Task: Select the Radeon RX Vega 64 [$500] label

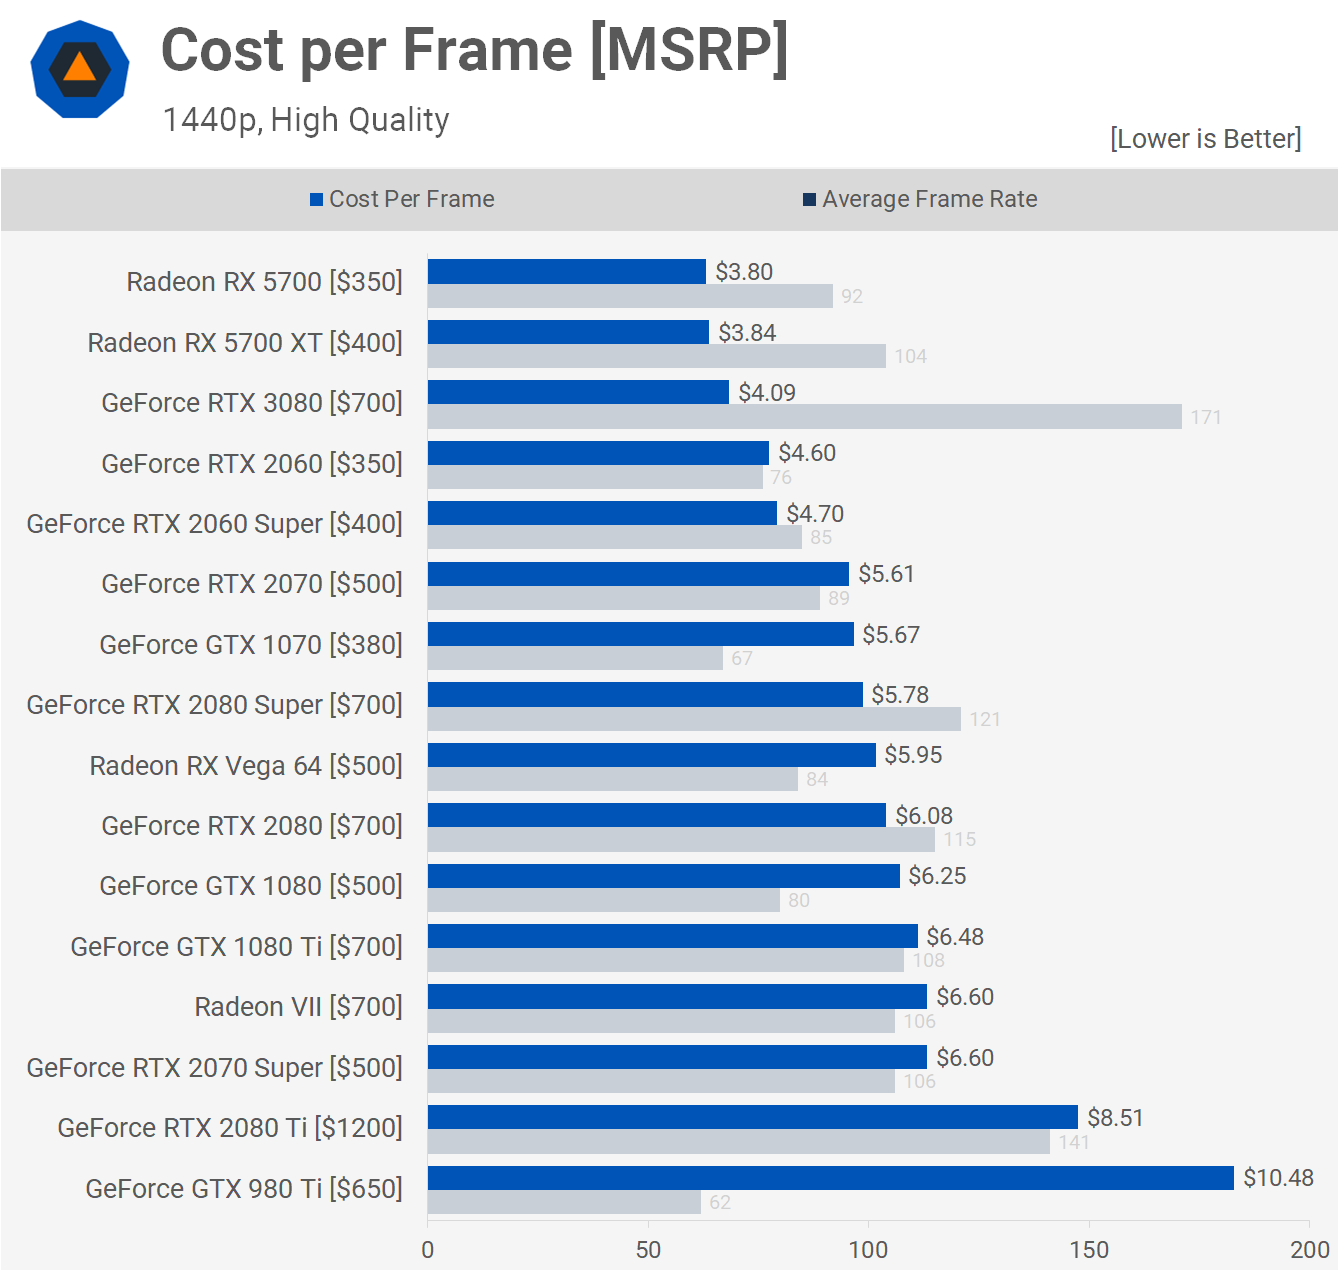Action: point(246,766)
